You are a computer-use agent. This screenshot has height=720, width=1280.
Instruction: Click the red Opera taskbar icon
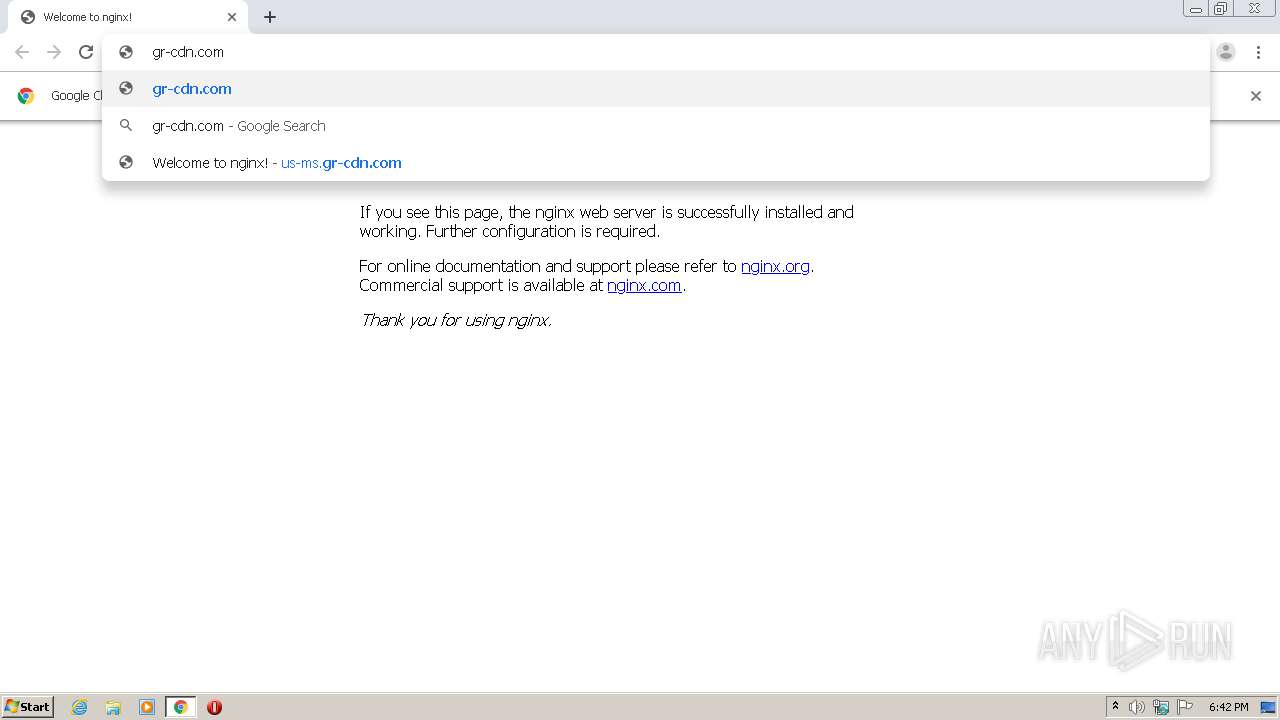(x=214, y=707)
